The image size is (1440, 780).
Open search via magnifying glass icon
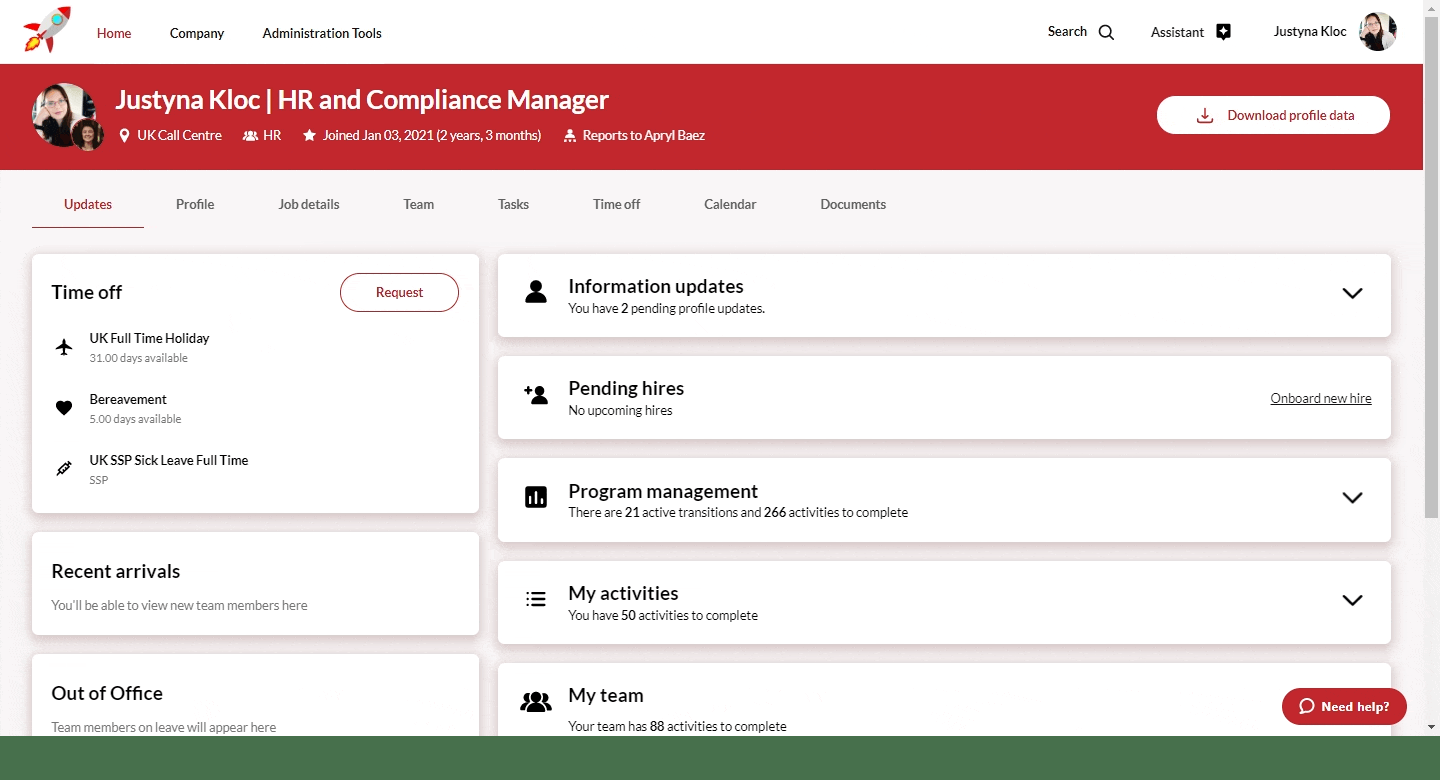point(1106,32)
